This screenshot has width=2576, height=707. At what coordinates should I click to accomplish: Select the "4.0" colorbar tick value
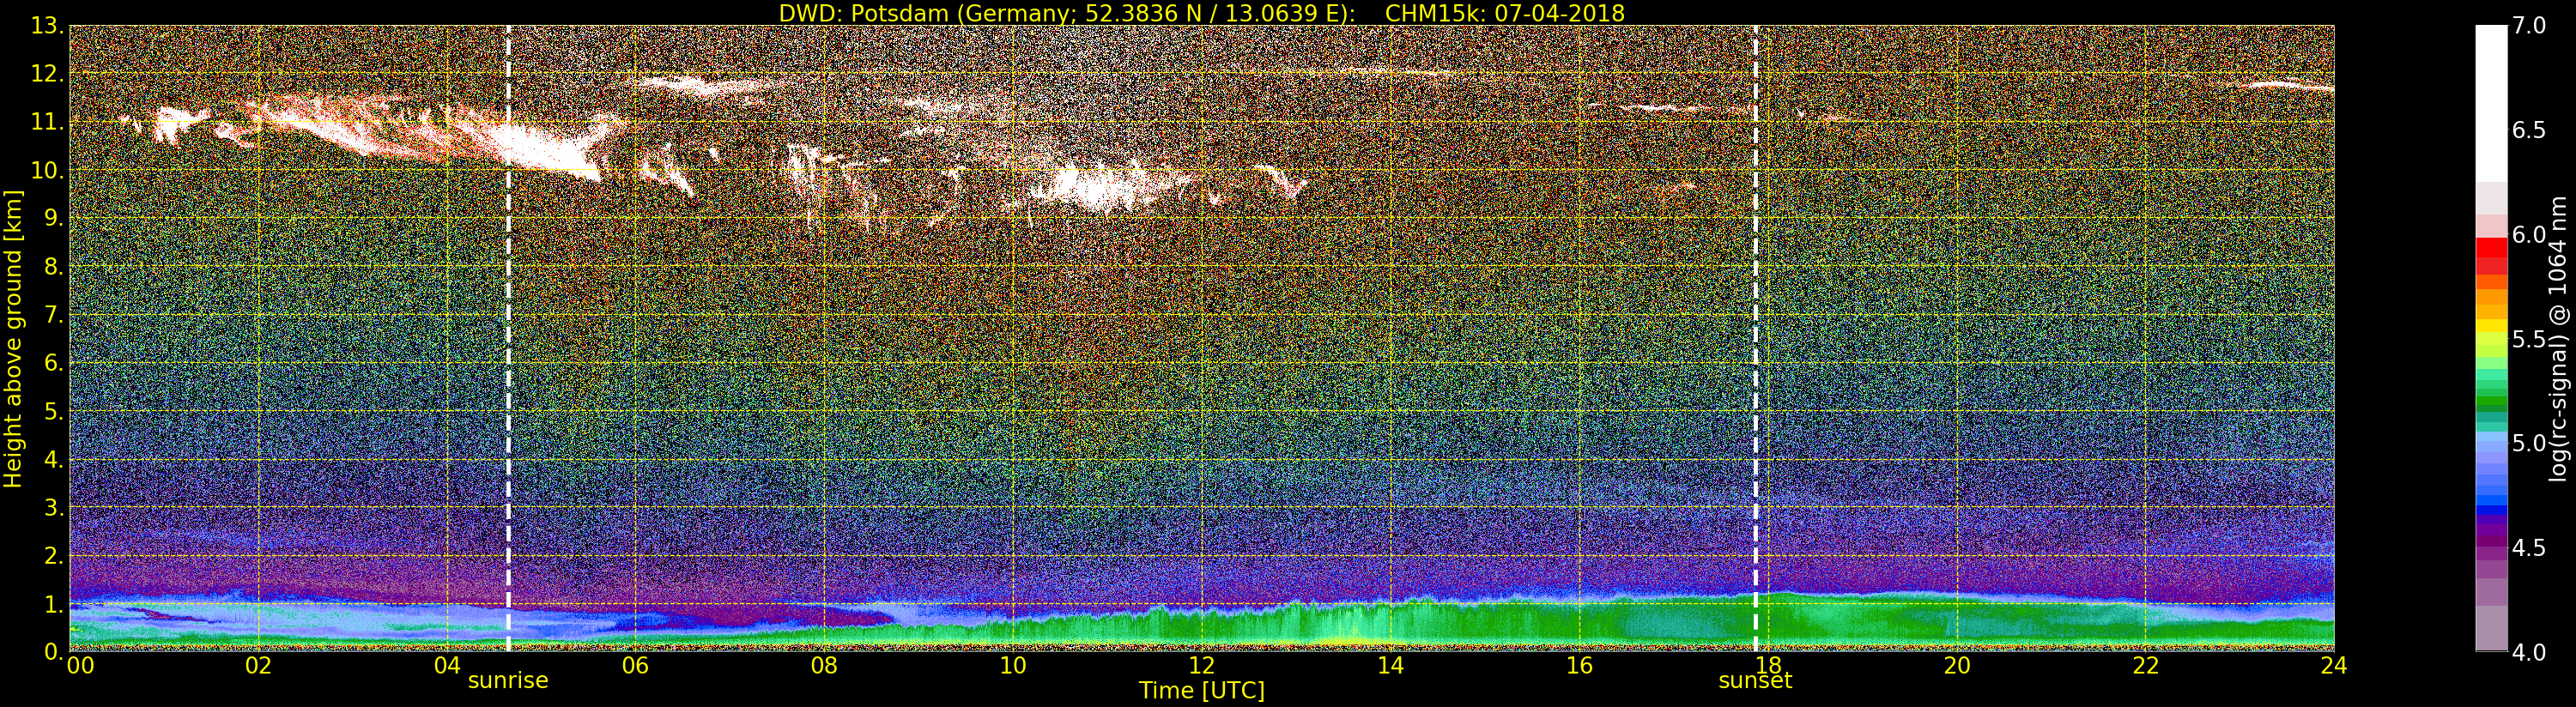coord(2530,652)
